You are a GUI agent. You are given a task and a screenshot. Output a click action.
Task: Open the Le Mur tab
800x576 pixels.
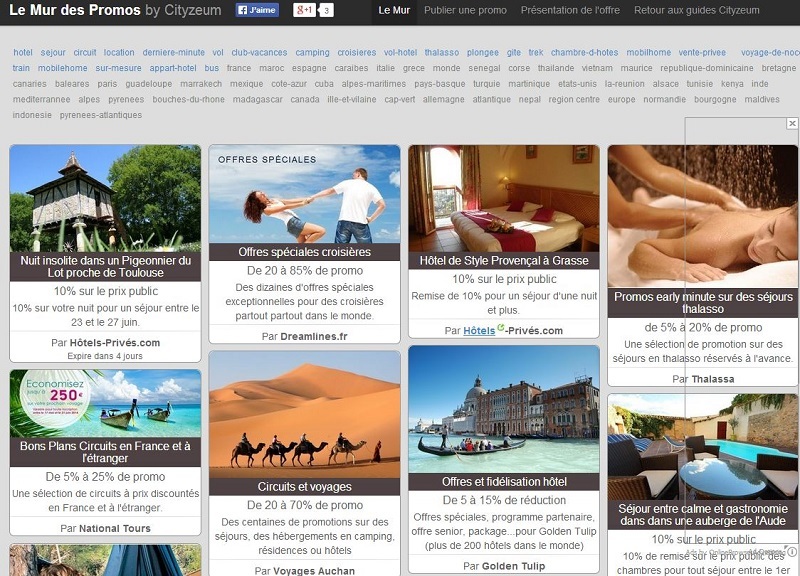393,10
